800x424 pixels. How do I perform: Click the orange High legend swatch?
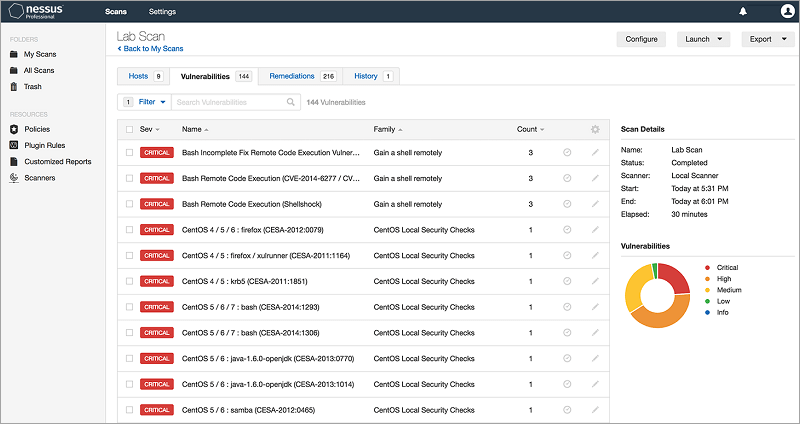[707, 279]
